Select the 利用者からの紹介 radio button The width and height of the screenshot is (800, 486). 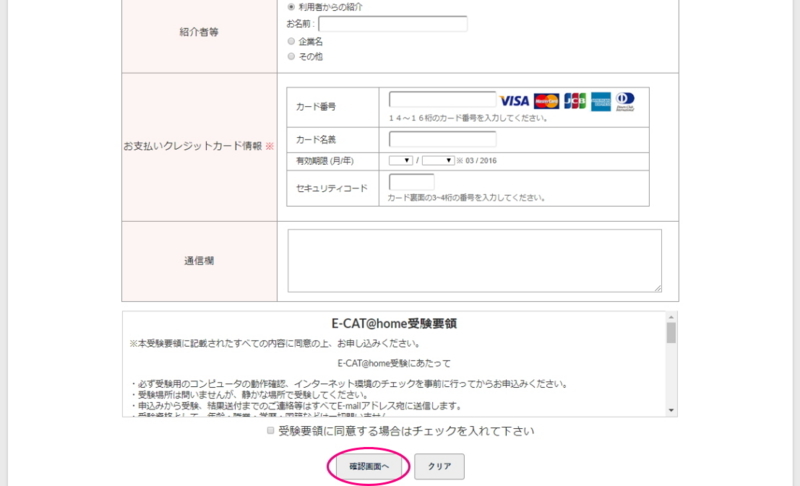(291, 7)
